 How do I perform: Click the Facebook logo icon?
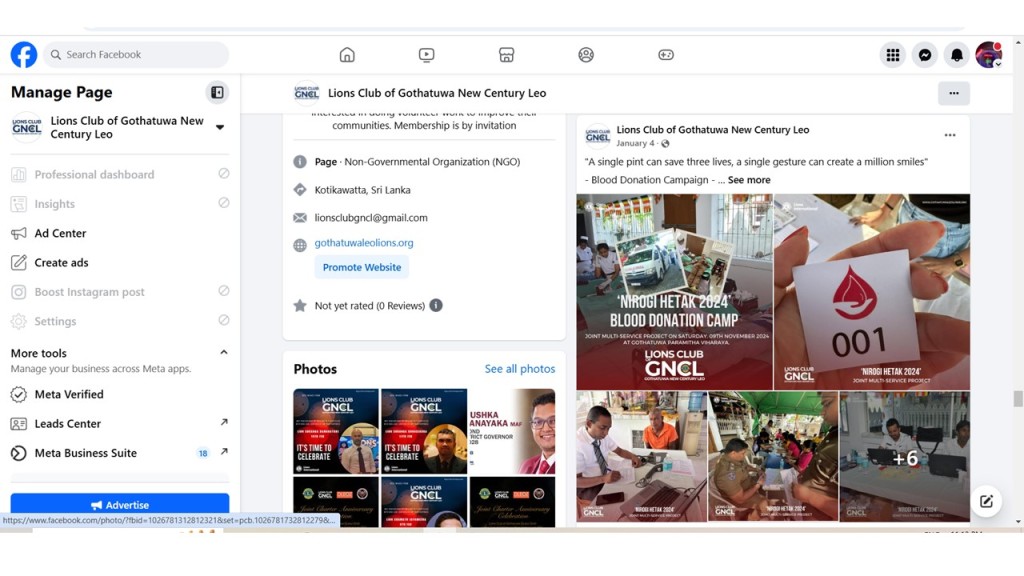(24, 55)
